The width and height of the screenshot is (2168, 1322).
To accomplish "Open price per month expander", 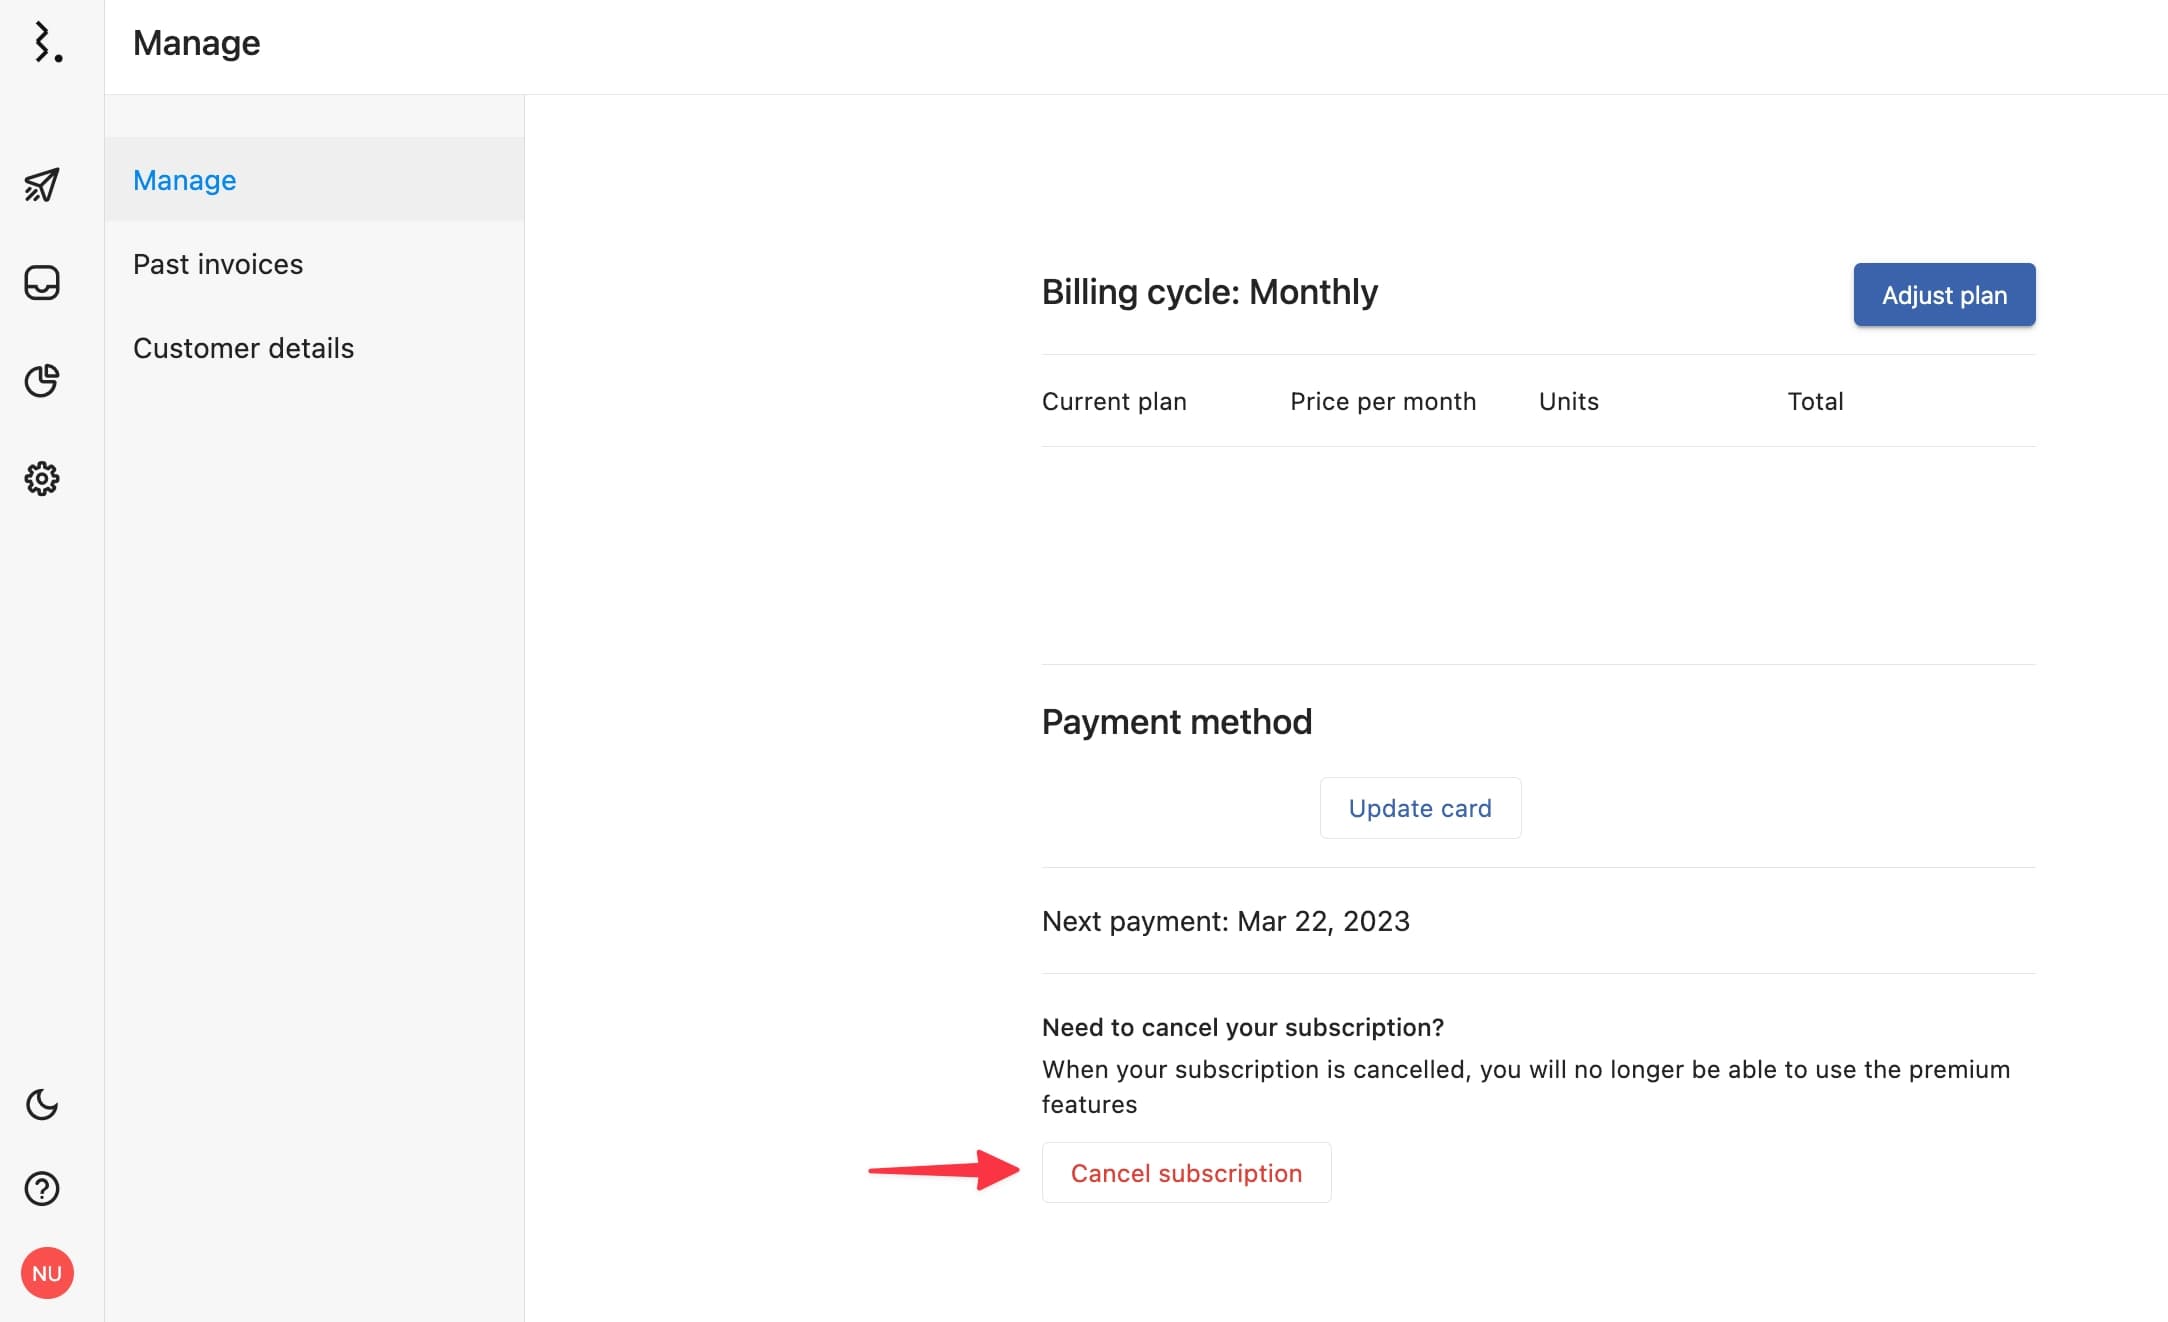I will pyautogui.click(x=1383, y=399).
